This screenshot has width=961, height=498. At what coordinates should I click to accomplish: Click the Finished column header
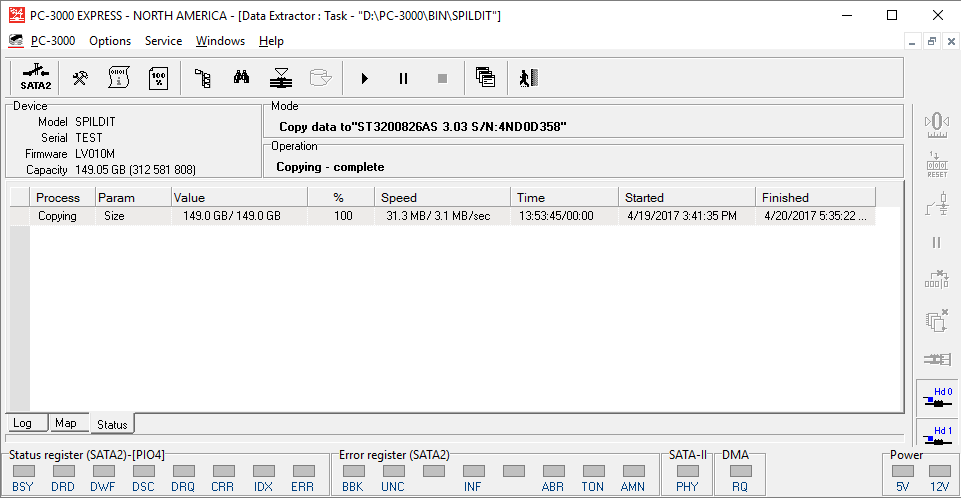pos(816,198)
